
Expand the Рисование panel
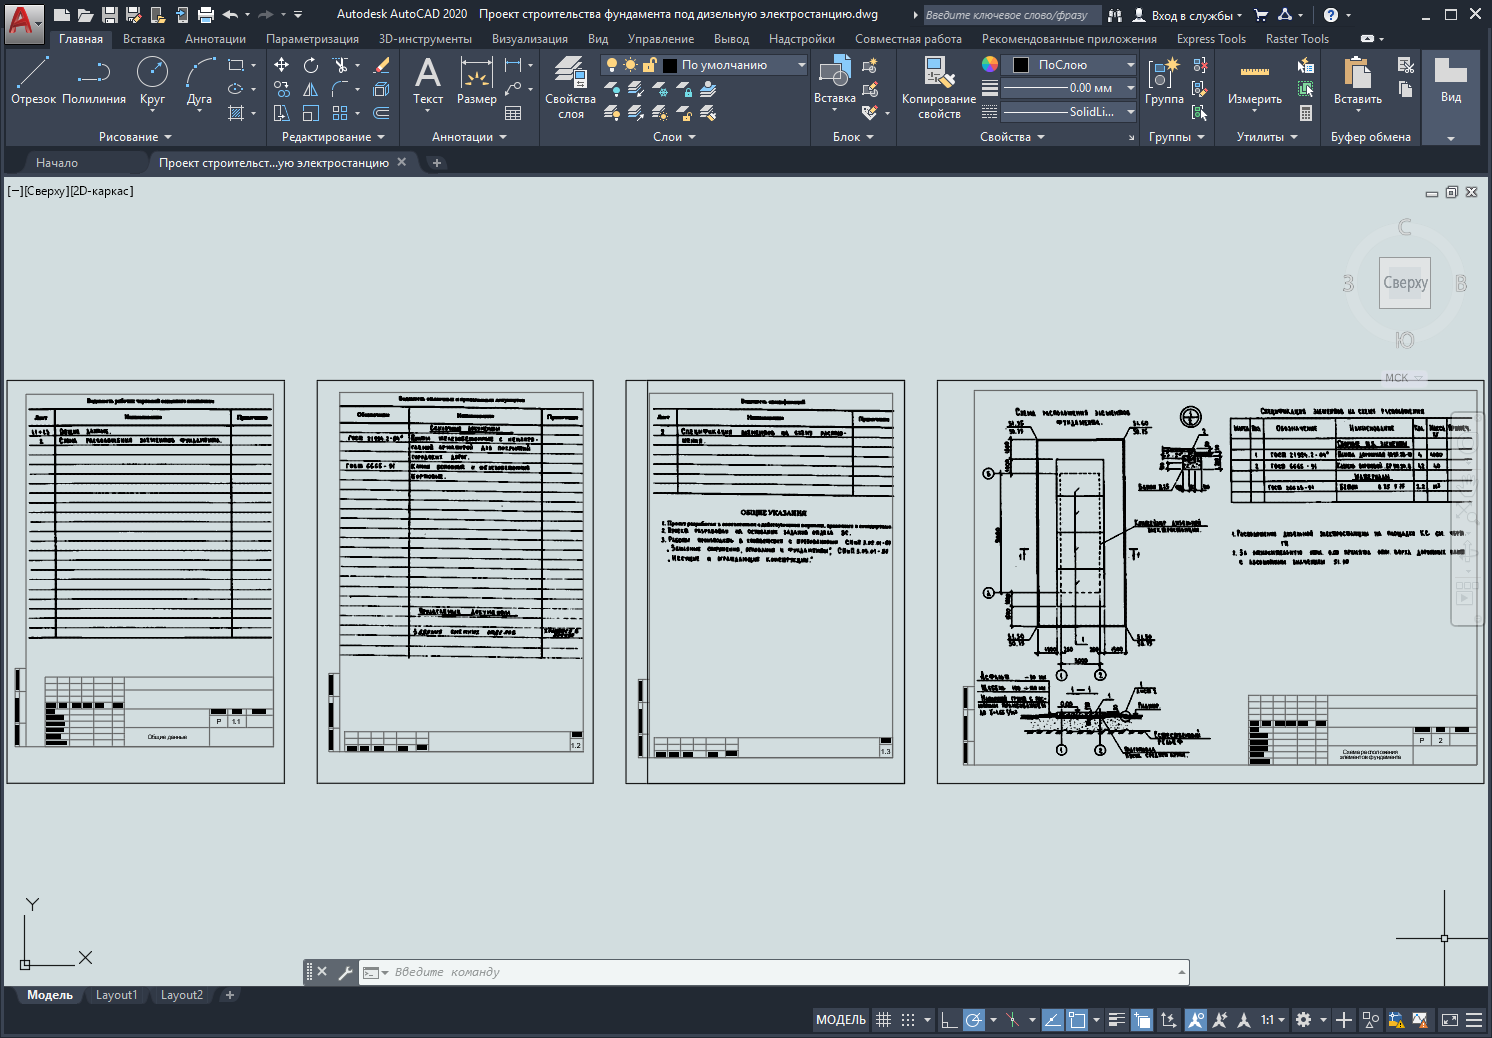(135, 137)
